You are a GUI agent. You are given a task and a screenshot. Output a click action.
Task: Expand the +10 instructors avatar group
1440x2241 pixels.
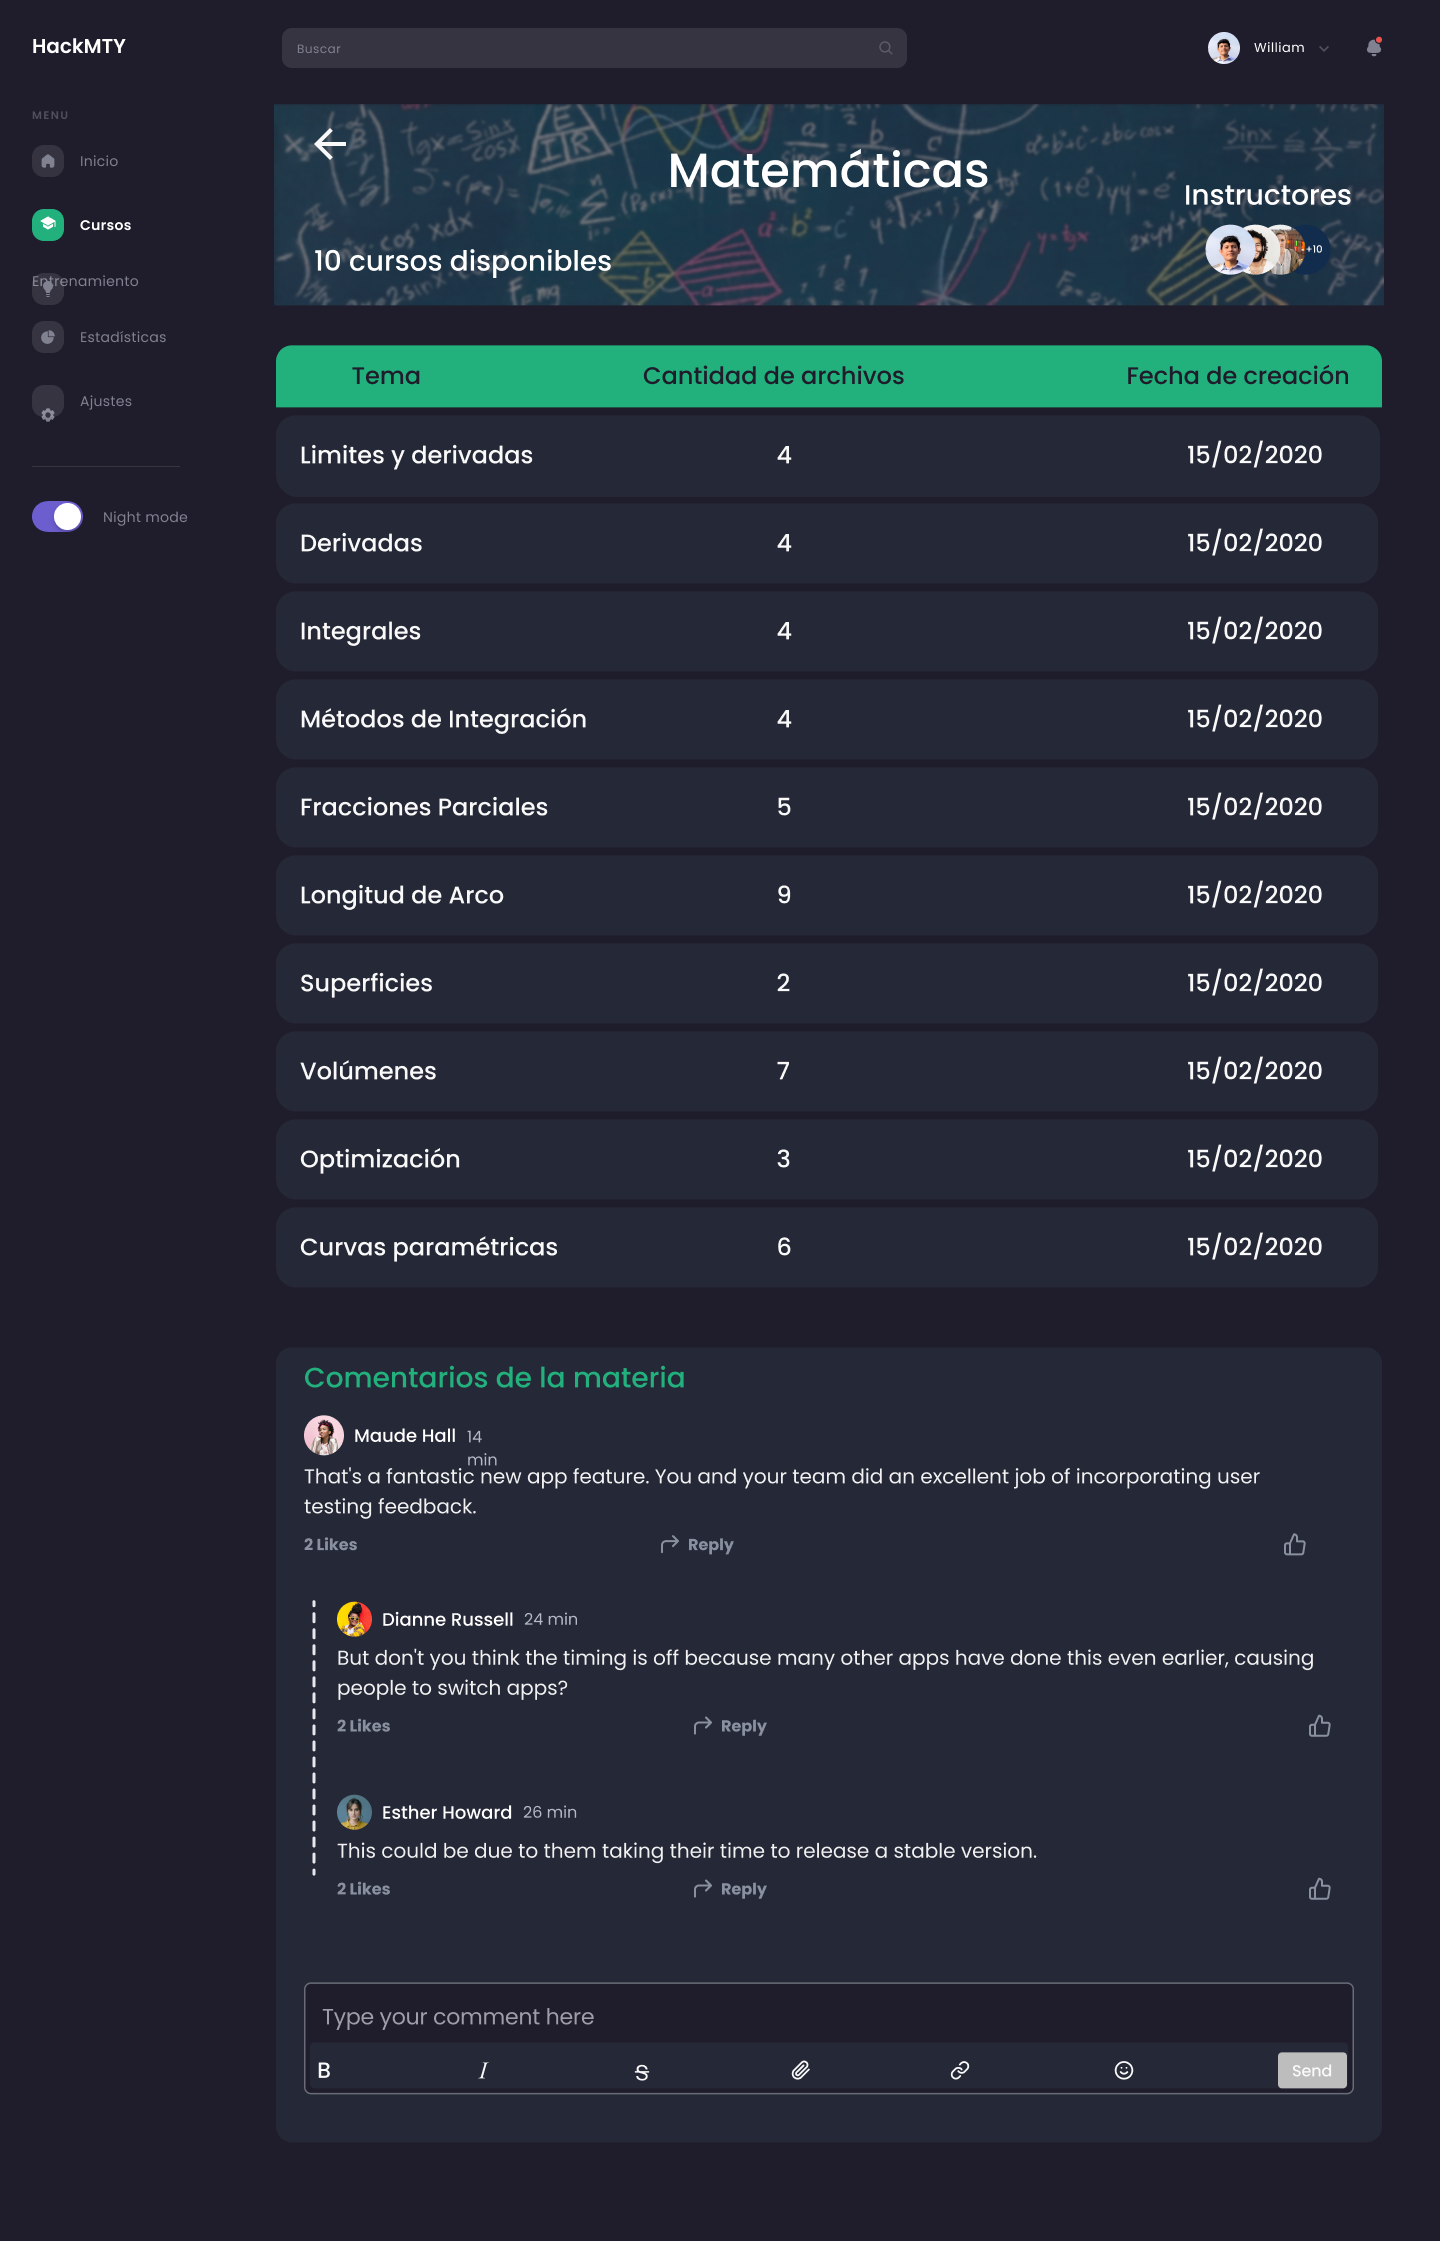(x=1313, y=249)
